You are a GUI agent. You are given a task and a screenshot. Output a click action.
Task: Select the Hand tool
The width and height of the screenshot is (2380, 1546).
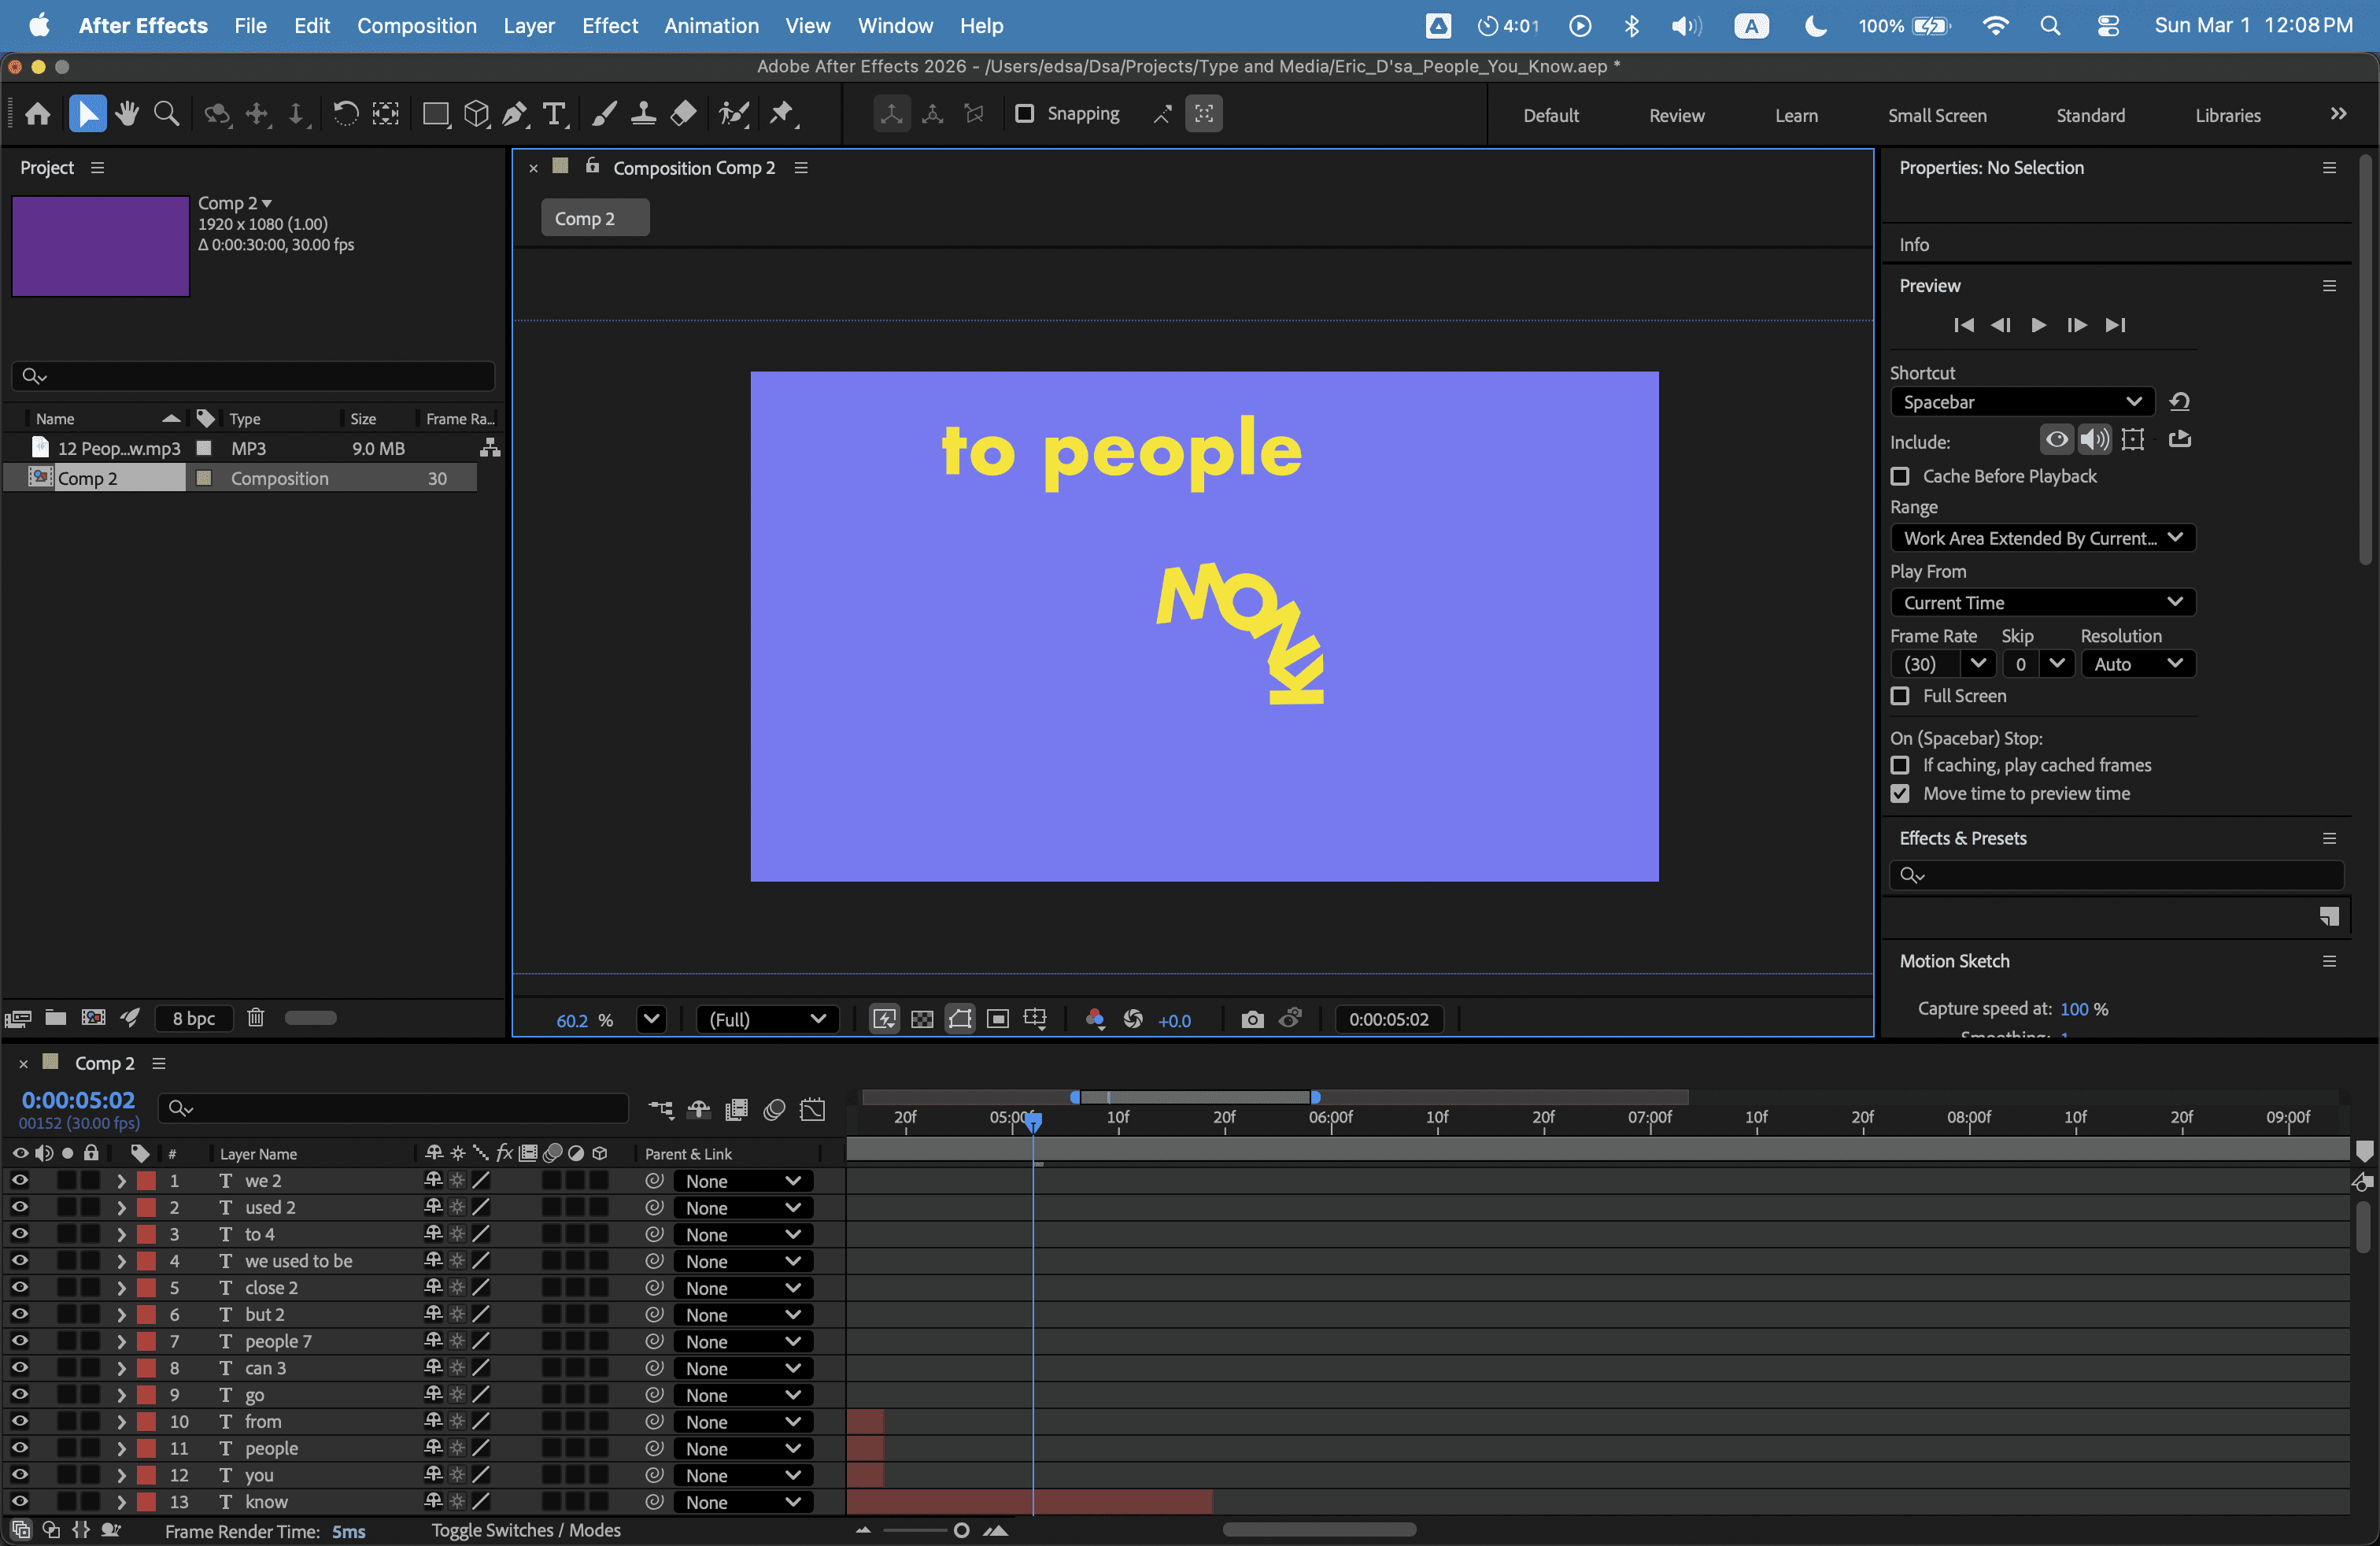point(127,114)
